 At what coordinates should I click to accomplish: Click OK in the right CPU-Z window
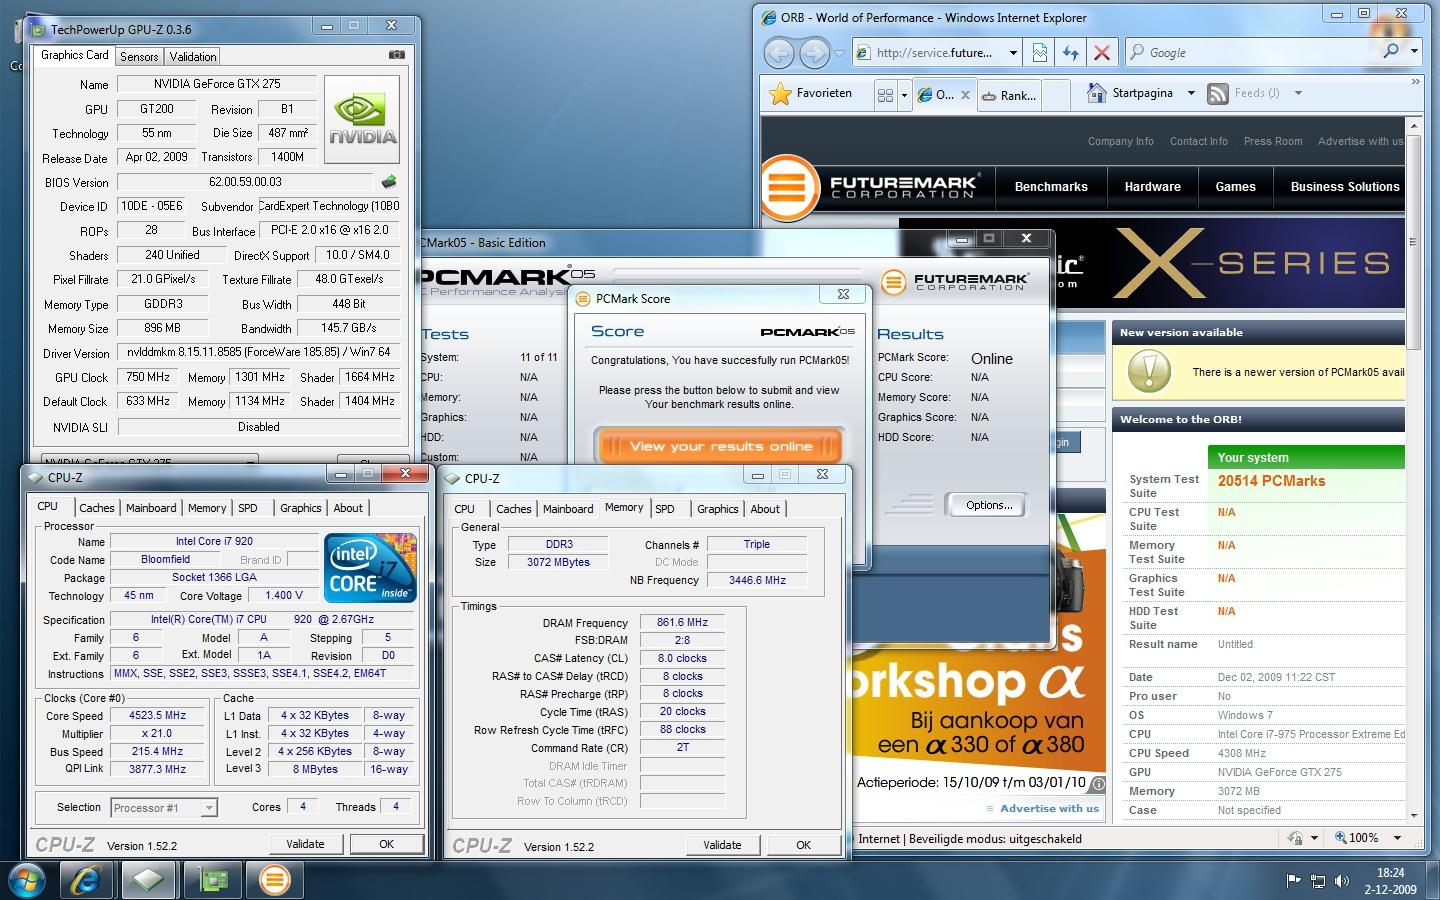coord(803,845)
